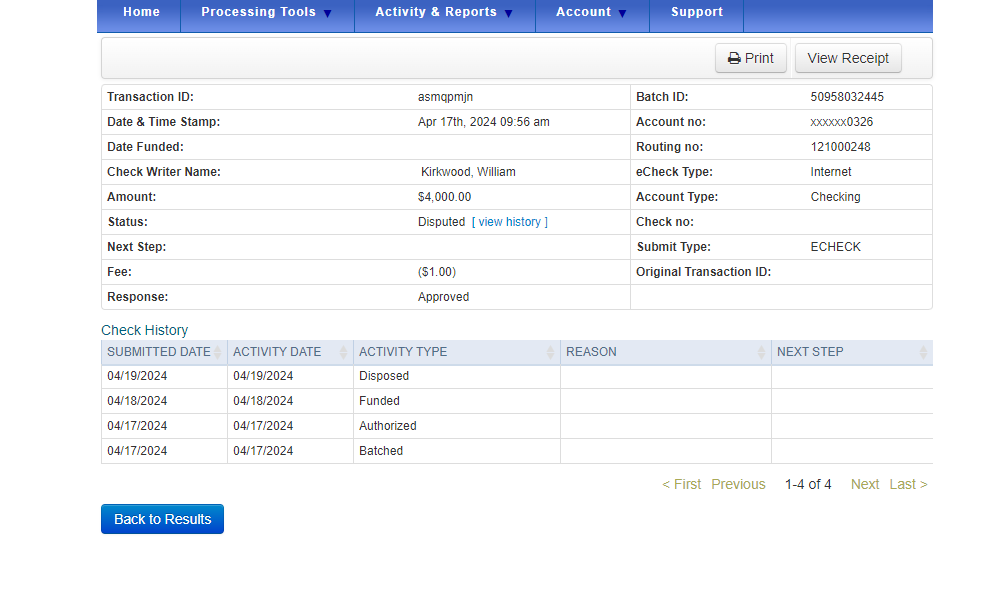
Task: Open the Support page
Action: [696, 12]
